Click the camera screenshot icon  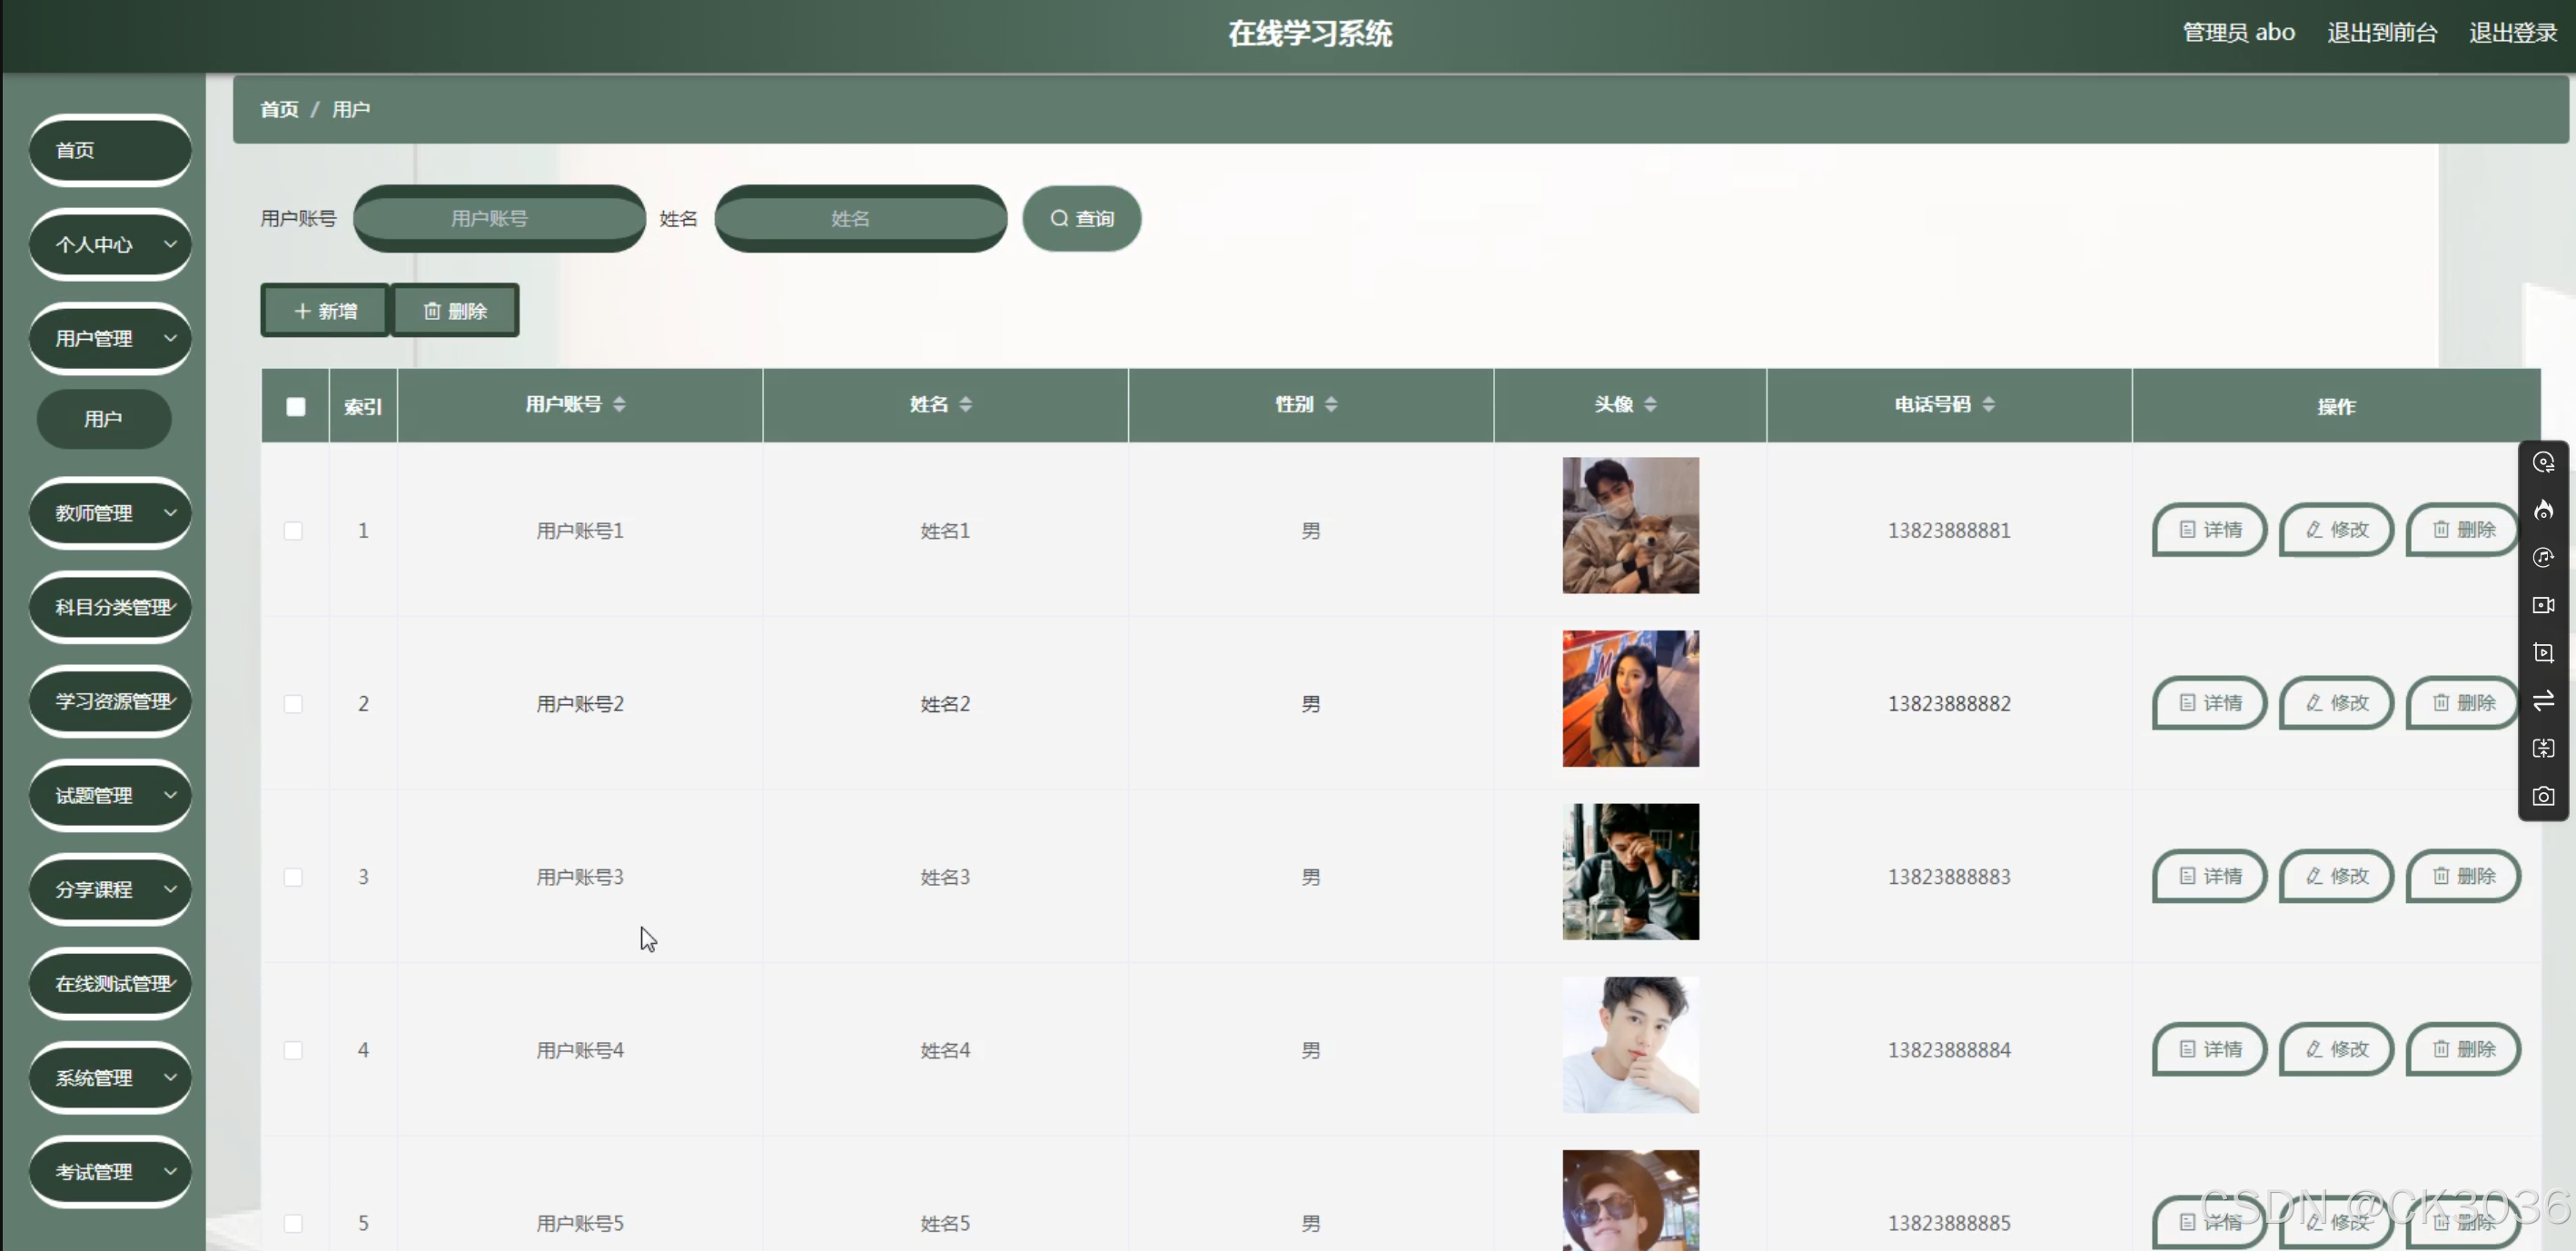pos(2543,797)
